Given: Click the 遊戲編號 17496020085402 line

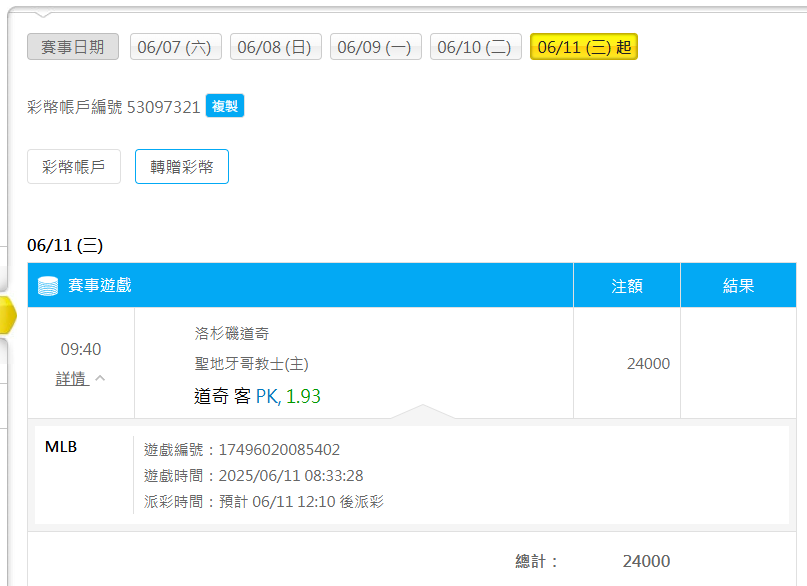Looking at the screenshot, I should [242, 450].
